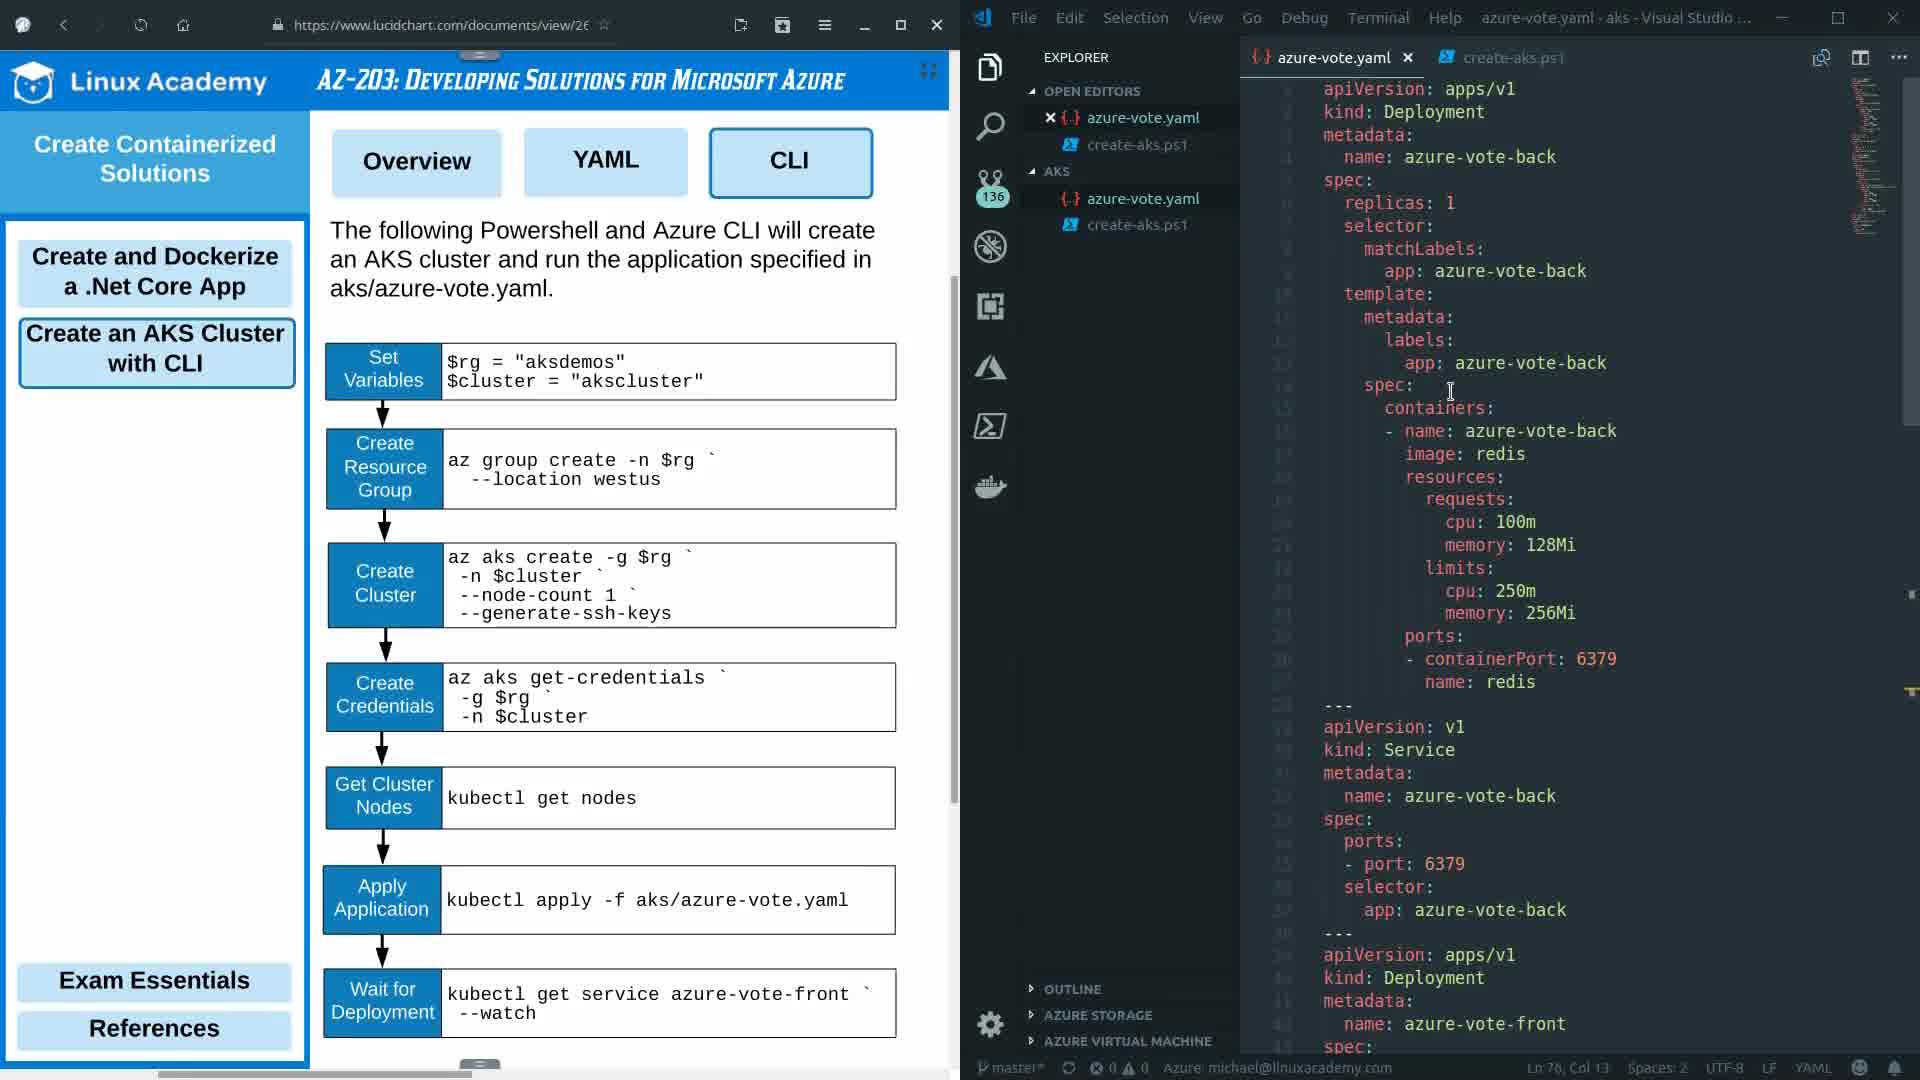The width and height of the screenshot is (1920, 1080).
Task: Click the Exam Essentials button
Action: click(154, 981)
